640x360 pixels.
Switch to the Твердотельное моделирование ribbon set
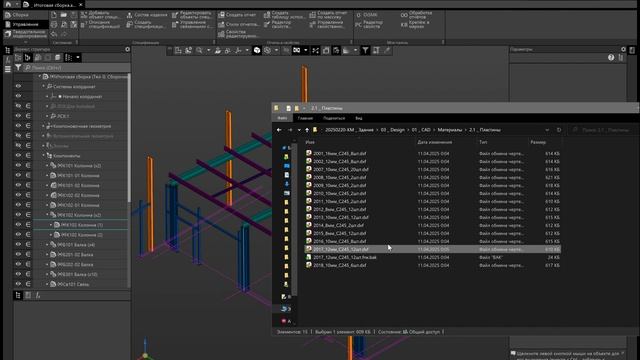point(25,34)
